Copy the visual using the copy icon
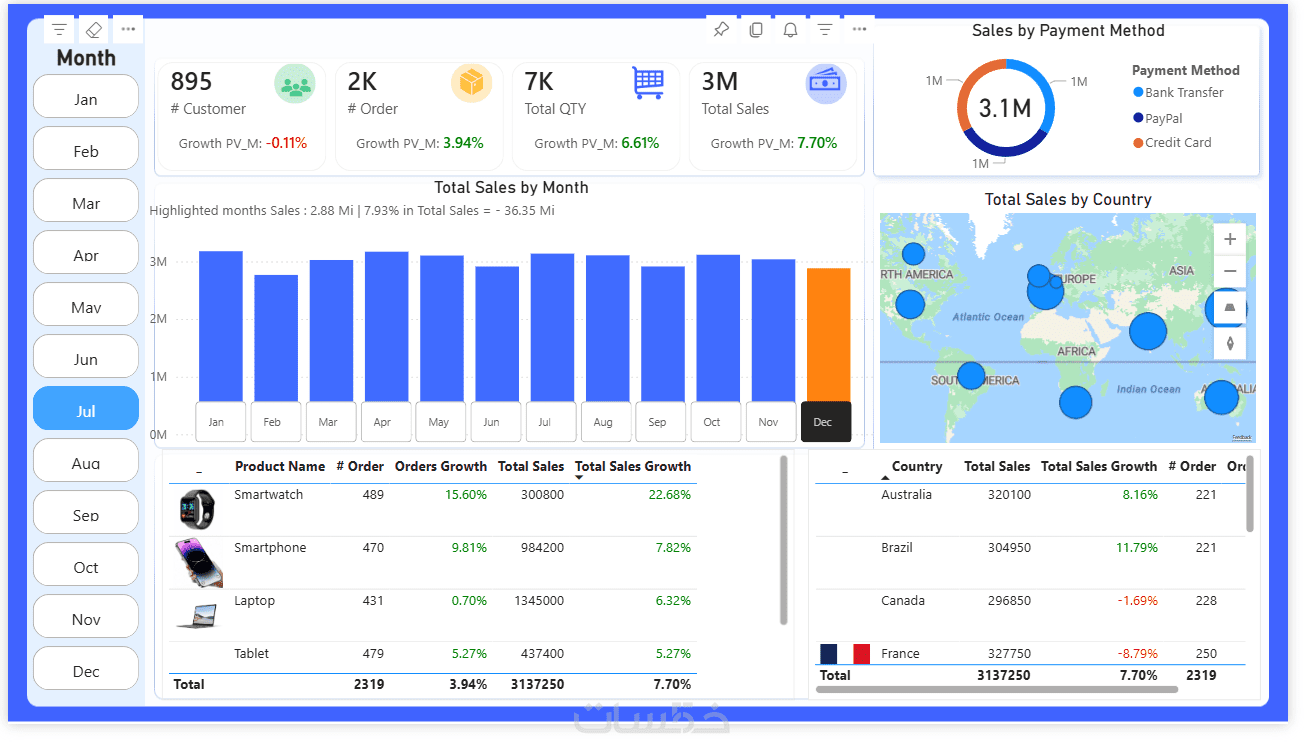Screen dimensions: 1304x749 coord(756,30)
